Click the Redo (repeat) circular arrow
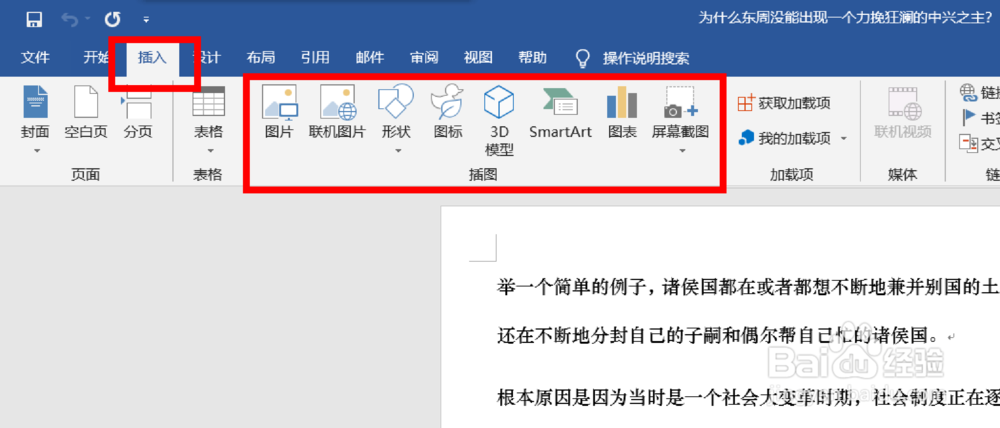 coord(112,20)
